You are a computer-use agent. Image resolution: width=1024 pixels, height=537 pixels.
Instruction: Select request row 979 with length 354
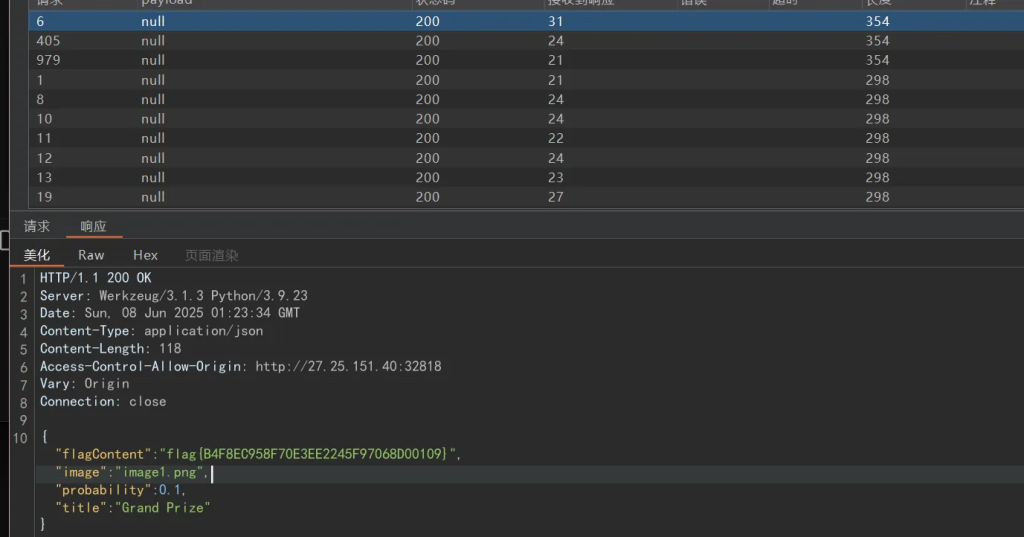pyautogui.click(x=526, y=60)
